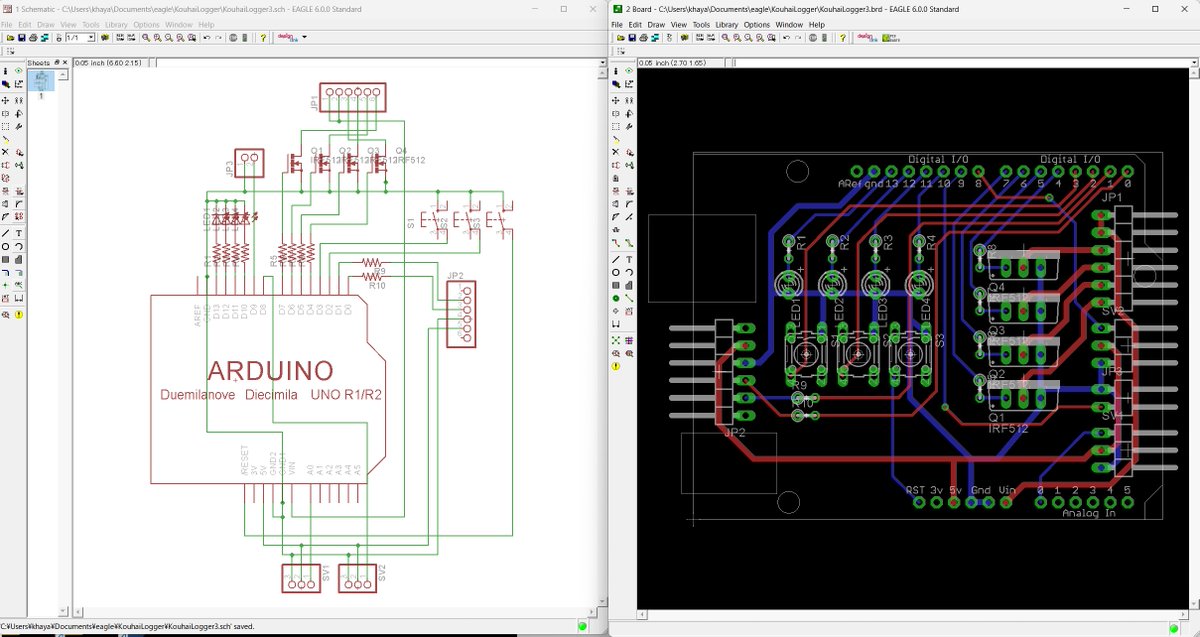Open View menu in Board window
This screenshot has height=637, width=1200.
point(679,24)
